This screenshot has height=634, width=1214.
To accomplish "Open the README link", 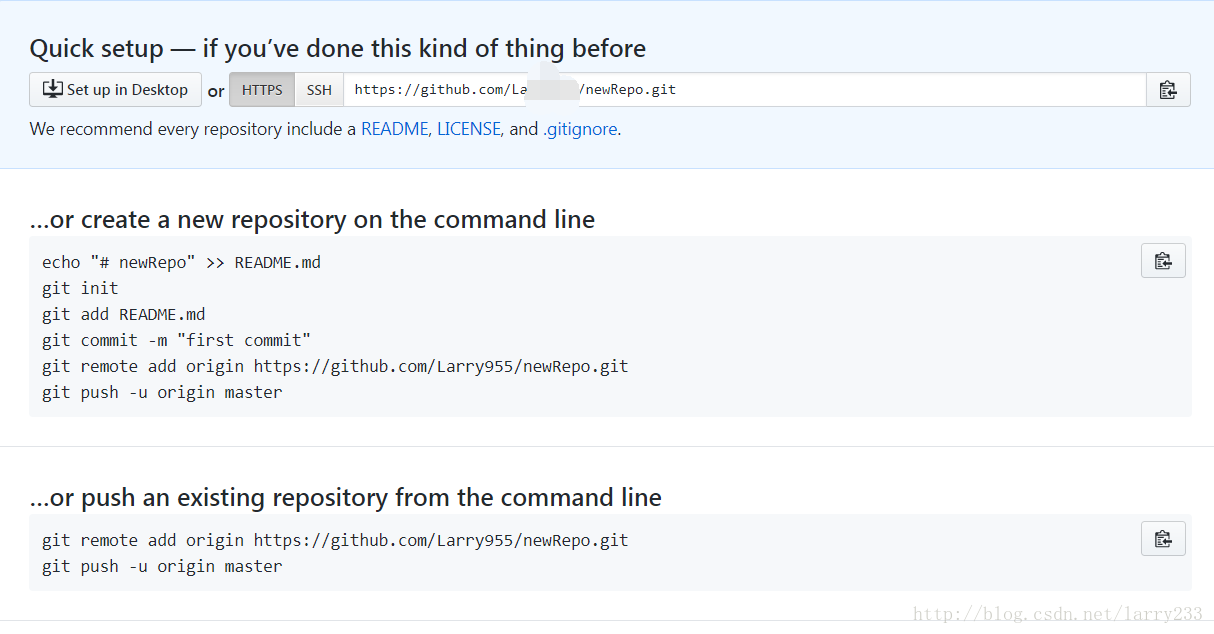I will tap(396, 129).
